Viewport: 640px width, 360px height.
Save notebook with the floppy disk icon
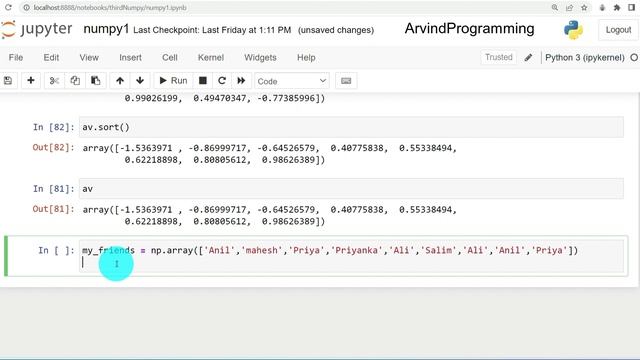pos(8,81)
